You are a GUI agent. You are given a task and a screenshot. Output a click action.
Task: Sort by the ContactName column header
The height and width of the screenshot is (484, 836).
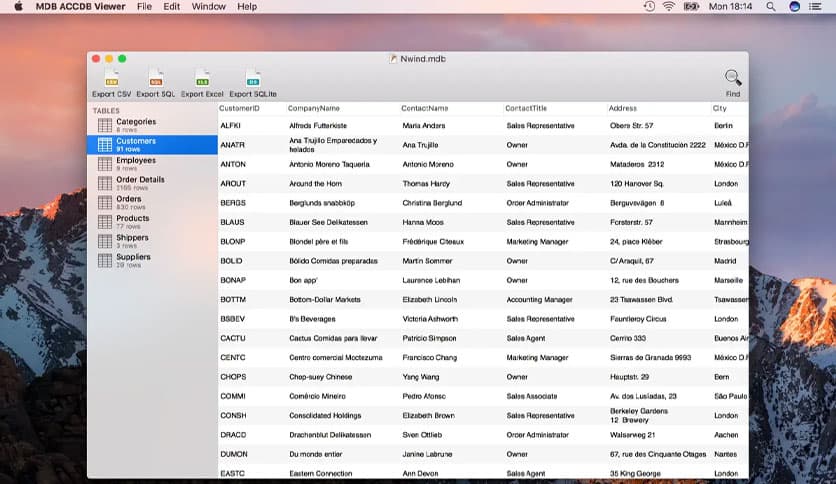425,108
